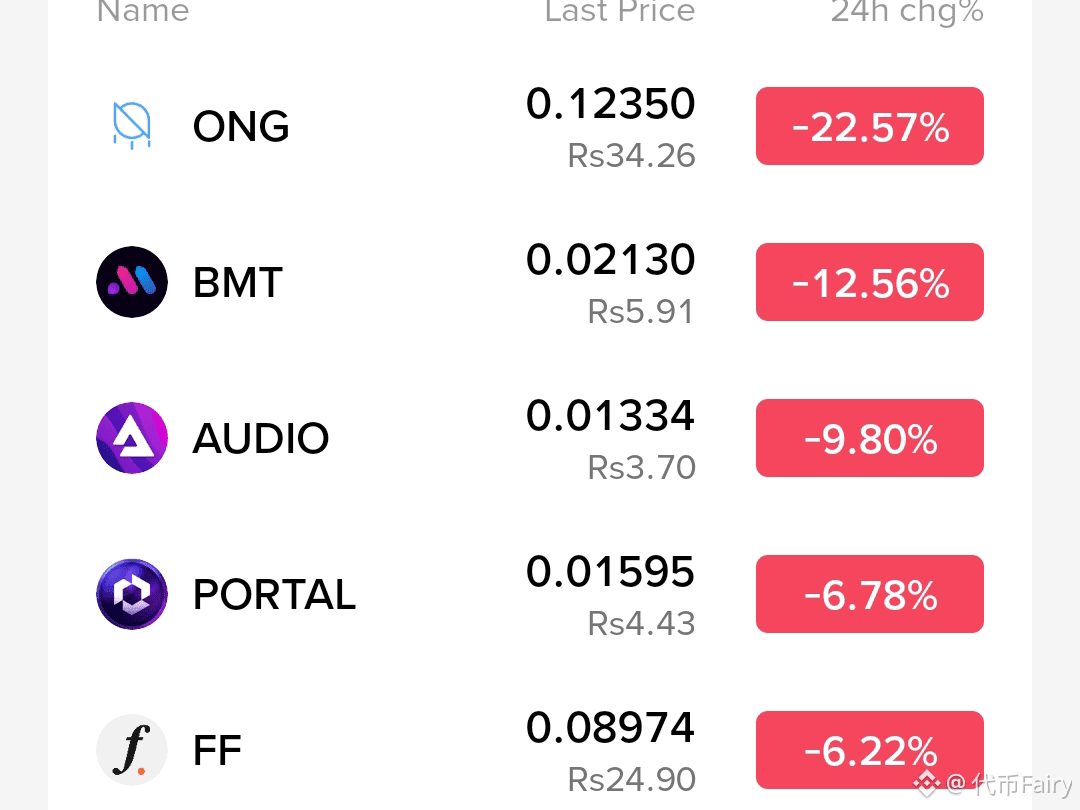Toggle the BMT -12.56% change badge
Screen dimensions: 1080x810
870,282
